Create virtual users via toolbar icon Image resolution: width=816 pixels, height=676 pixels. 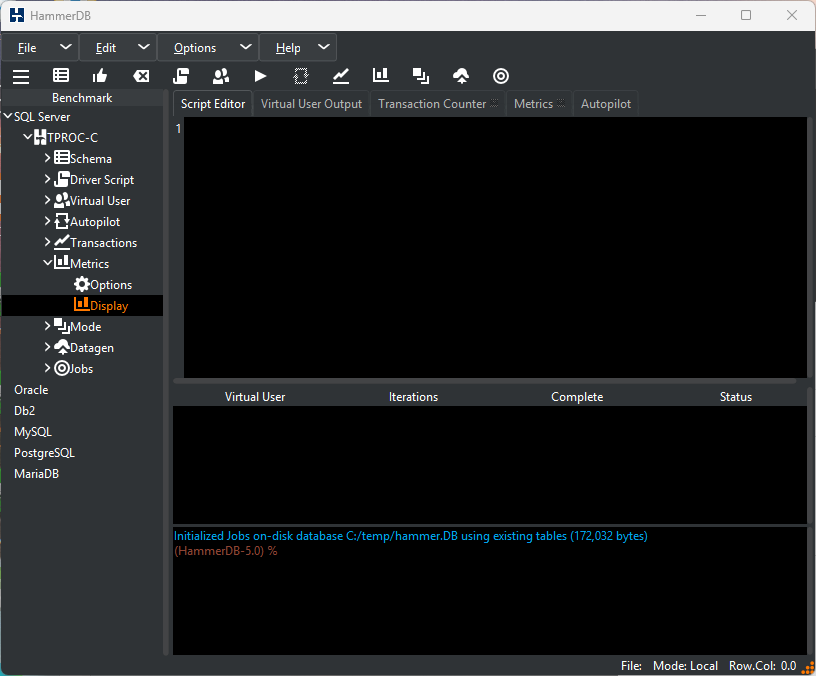point(221,76)
